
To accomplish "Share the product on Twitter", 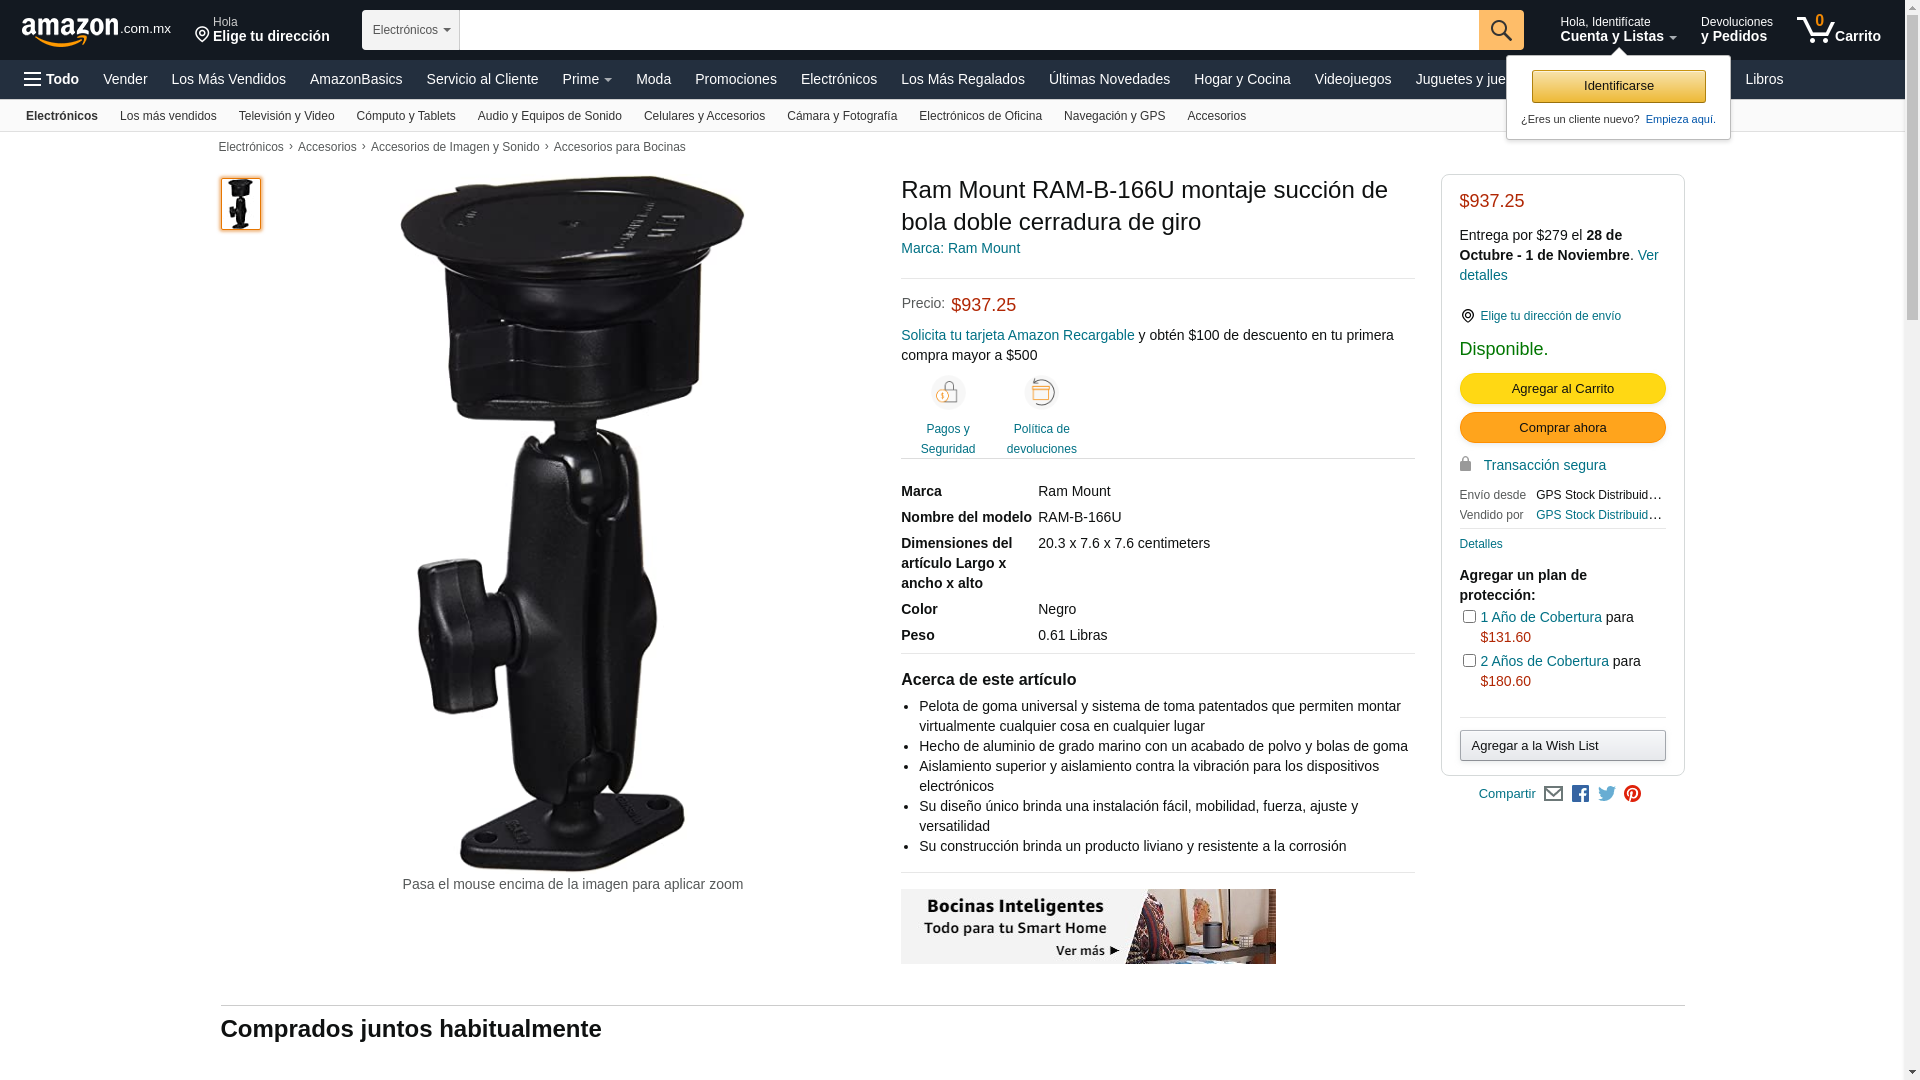I will point(1607,794).
